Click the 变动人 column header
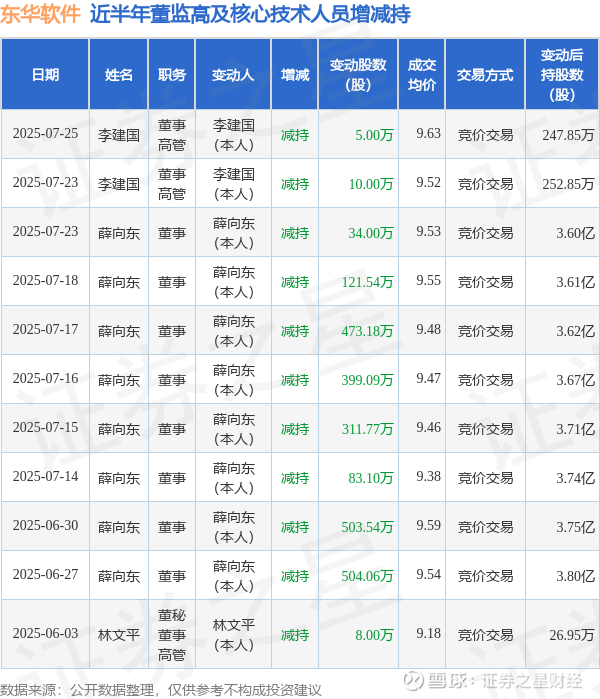Image resolution: width=600 pixels, height=699 pixels. 233,74
